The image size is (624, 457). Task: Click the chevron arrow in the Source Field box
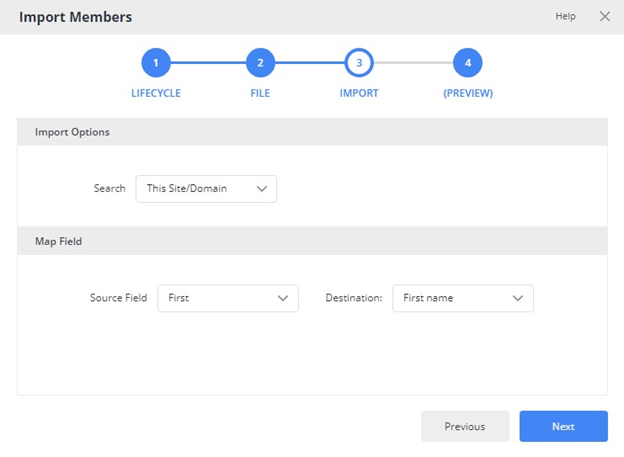click(x=282, y=298)
